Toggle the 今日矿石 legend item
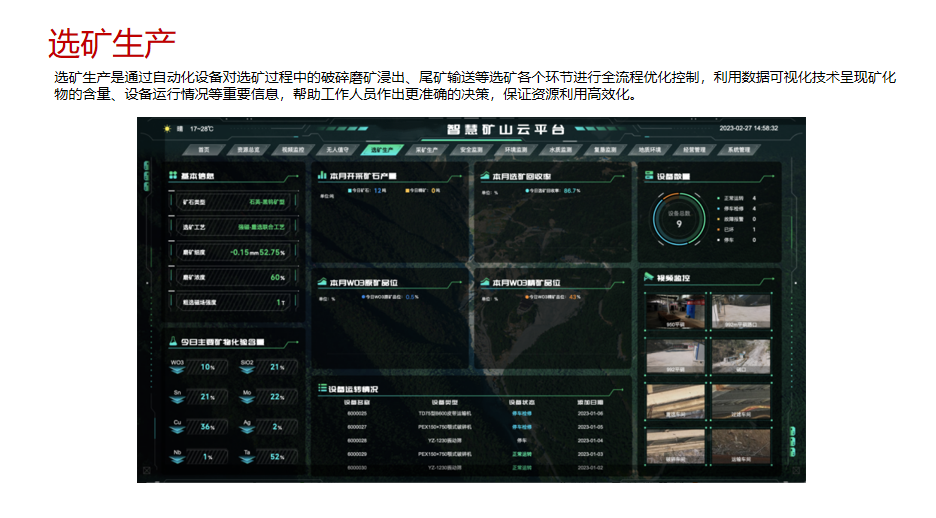Image resolution: width=936 pixels, height=518 pixels. pyautogui.click(x=362, y=189)
